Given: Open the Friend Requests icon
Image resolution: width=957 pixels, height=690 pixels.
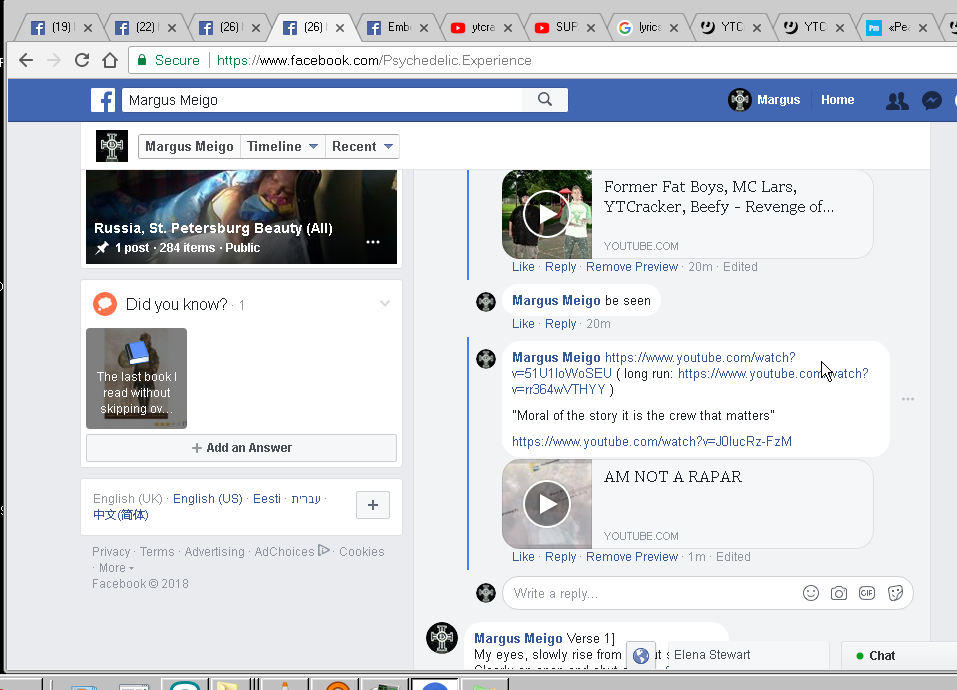Looking at the screenshot, I should (x=897, y=100).
